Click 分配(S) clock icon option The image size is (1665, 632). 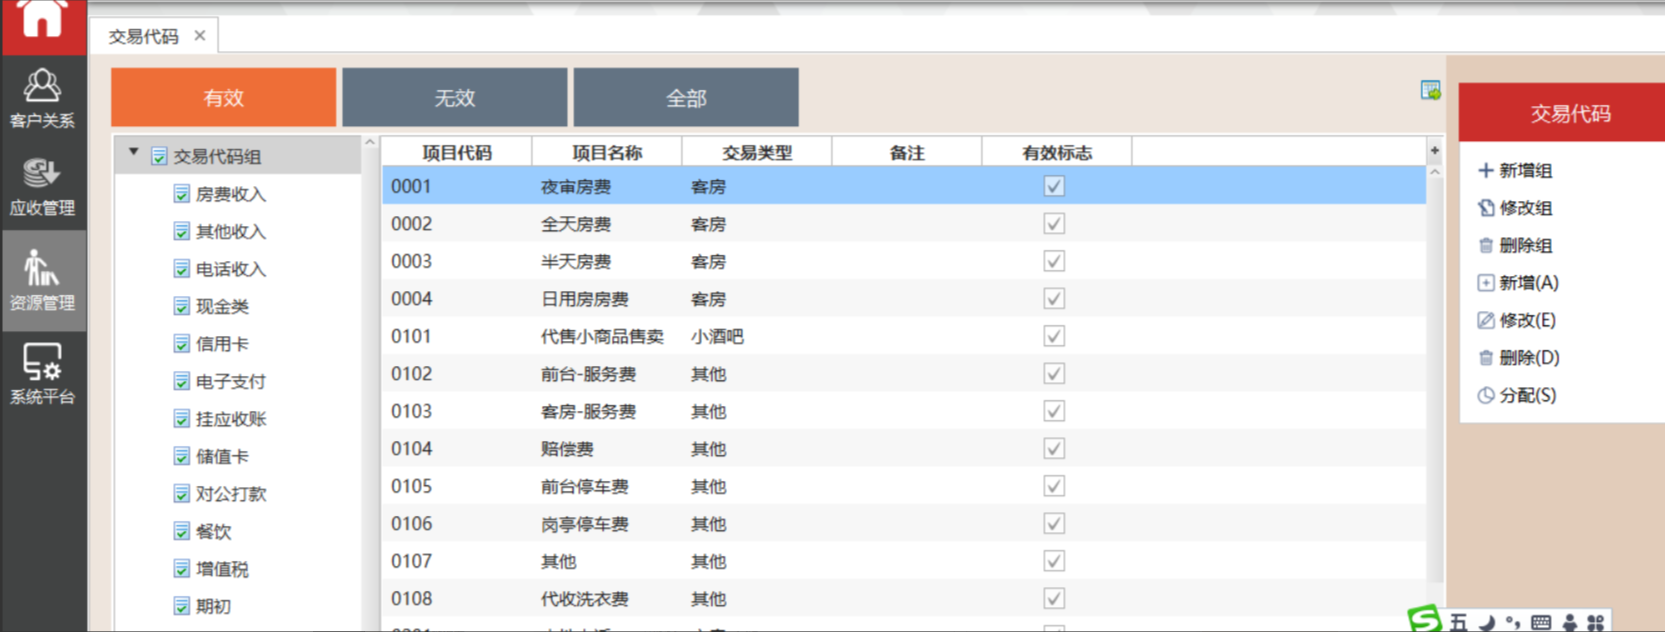click(1517, 395)
